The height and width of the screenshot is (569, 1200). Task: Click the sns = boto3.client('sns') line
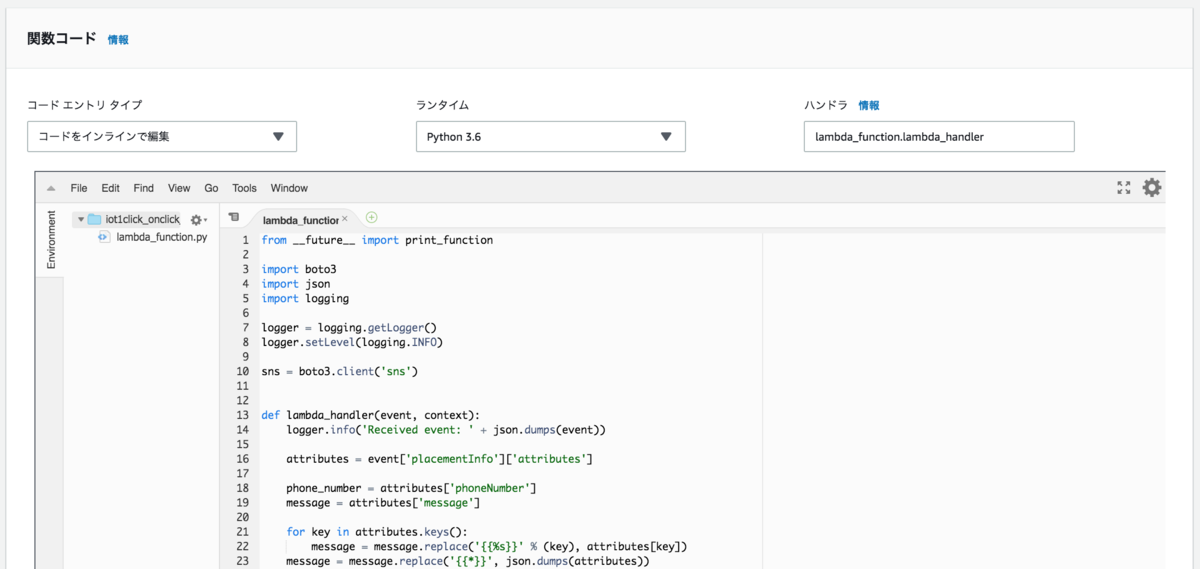pyautogui.click(x=339, y=371)
